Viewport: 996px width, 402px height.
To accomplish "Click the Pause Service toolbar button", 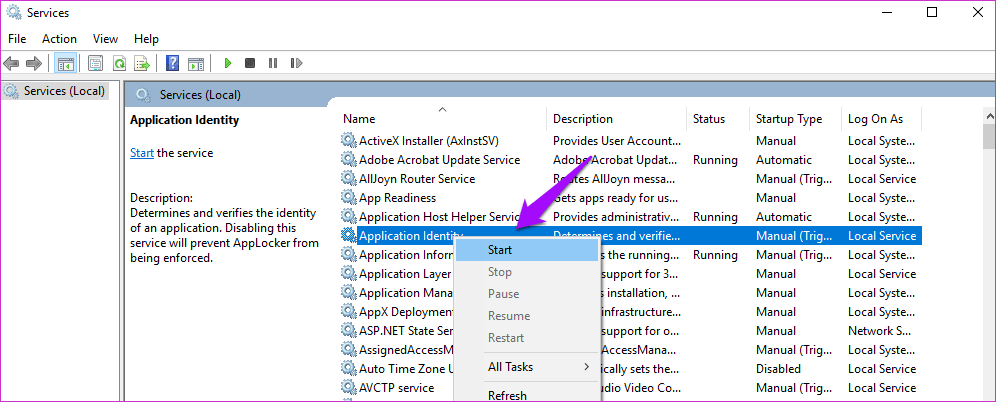I will [x=273, y=64].
